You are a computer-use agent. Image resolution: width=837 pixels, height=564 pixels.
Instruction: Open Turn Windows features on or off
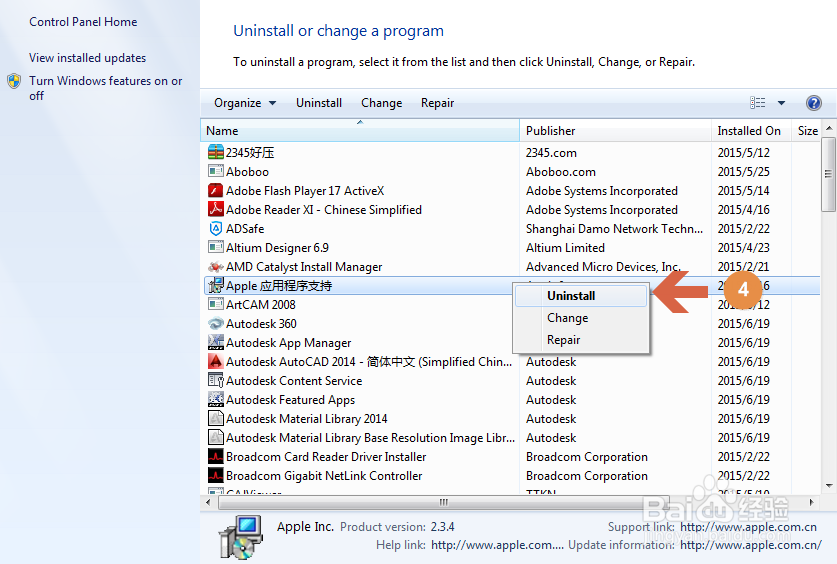point(106,88)
